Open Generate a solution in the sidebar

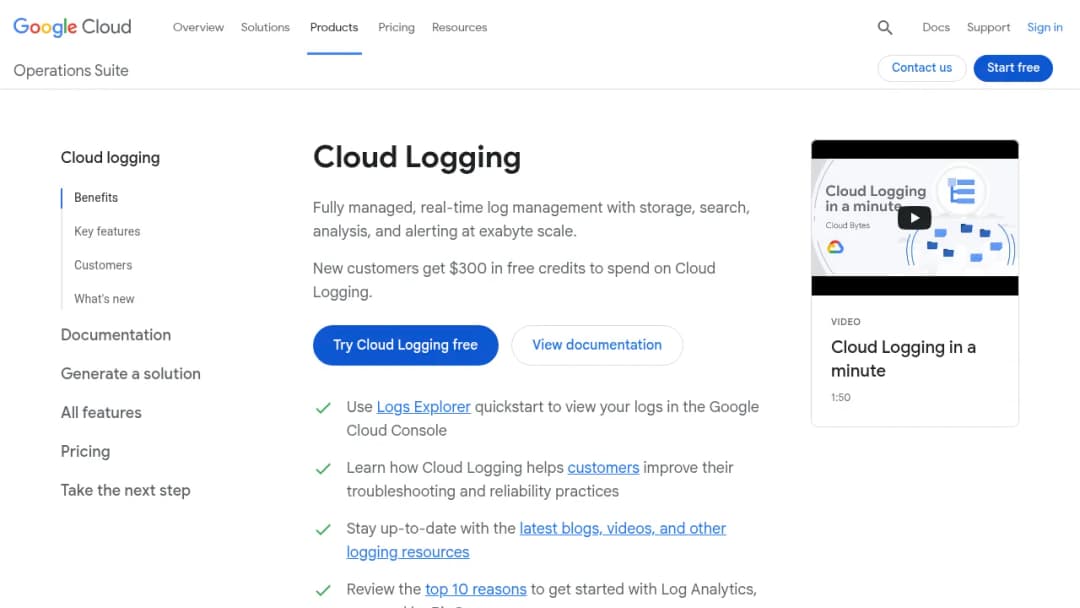[131, 374]
